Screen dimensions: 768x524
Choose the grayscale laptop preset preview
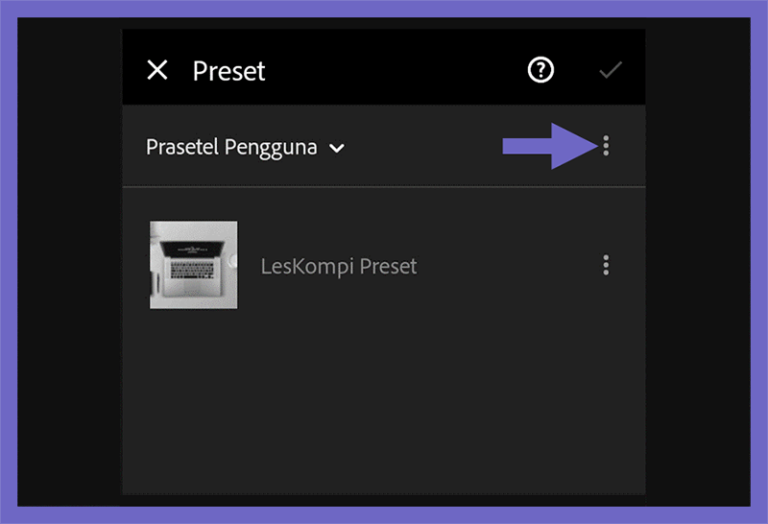tap(193, 265)
